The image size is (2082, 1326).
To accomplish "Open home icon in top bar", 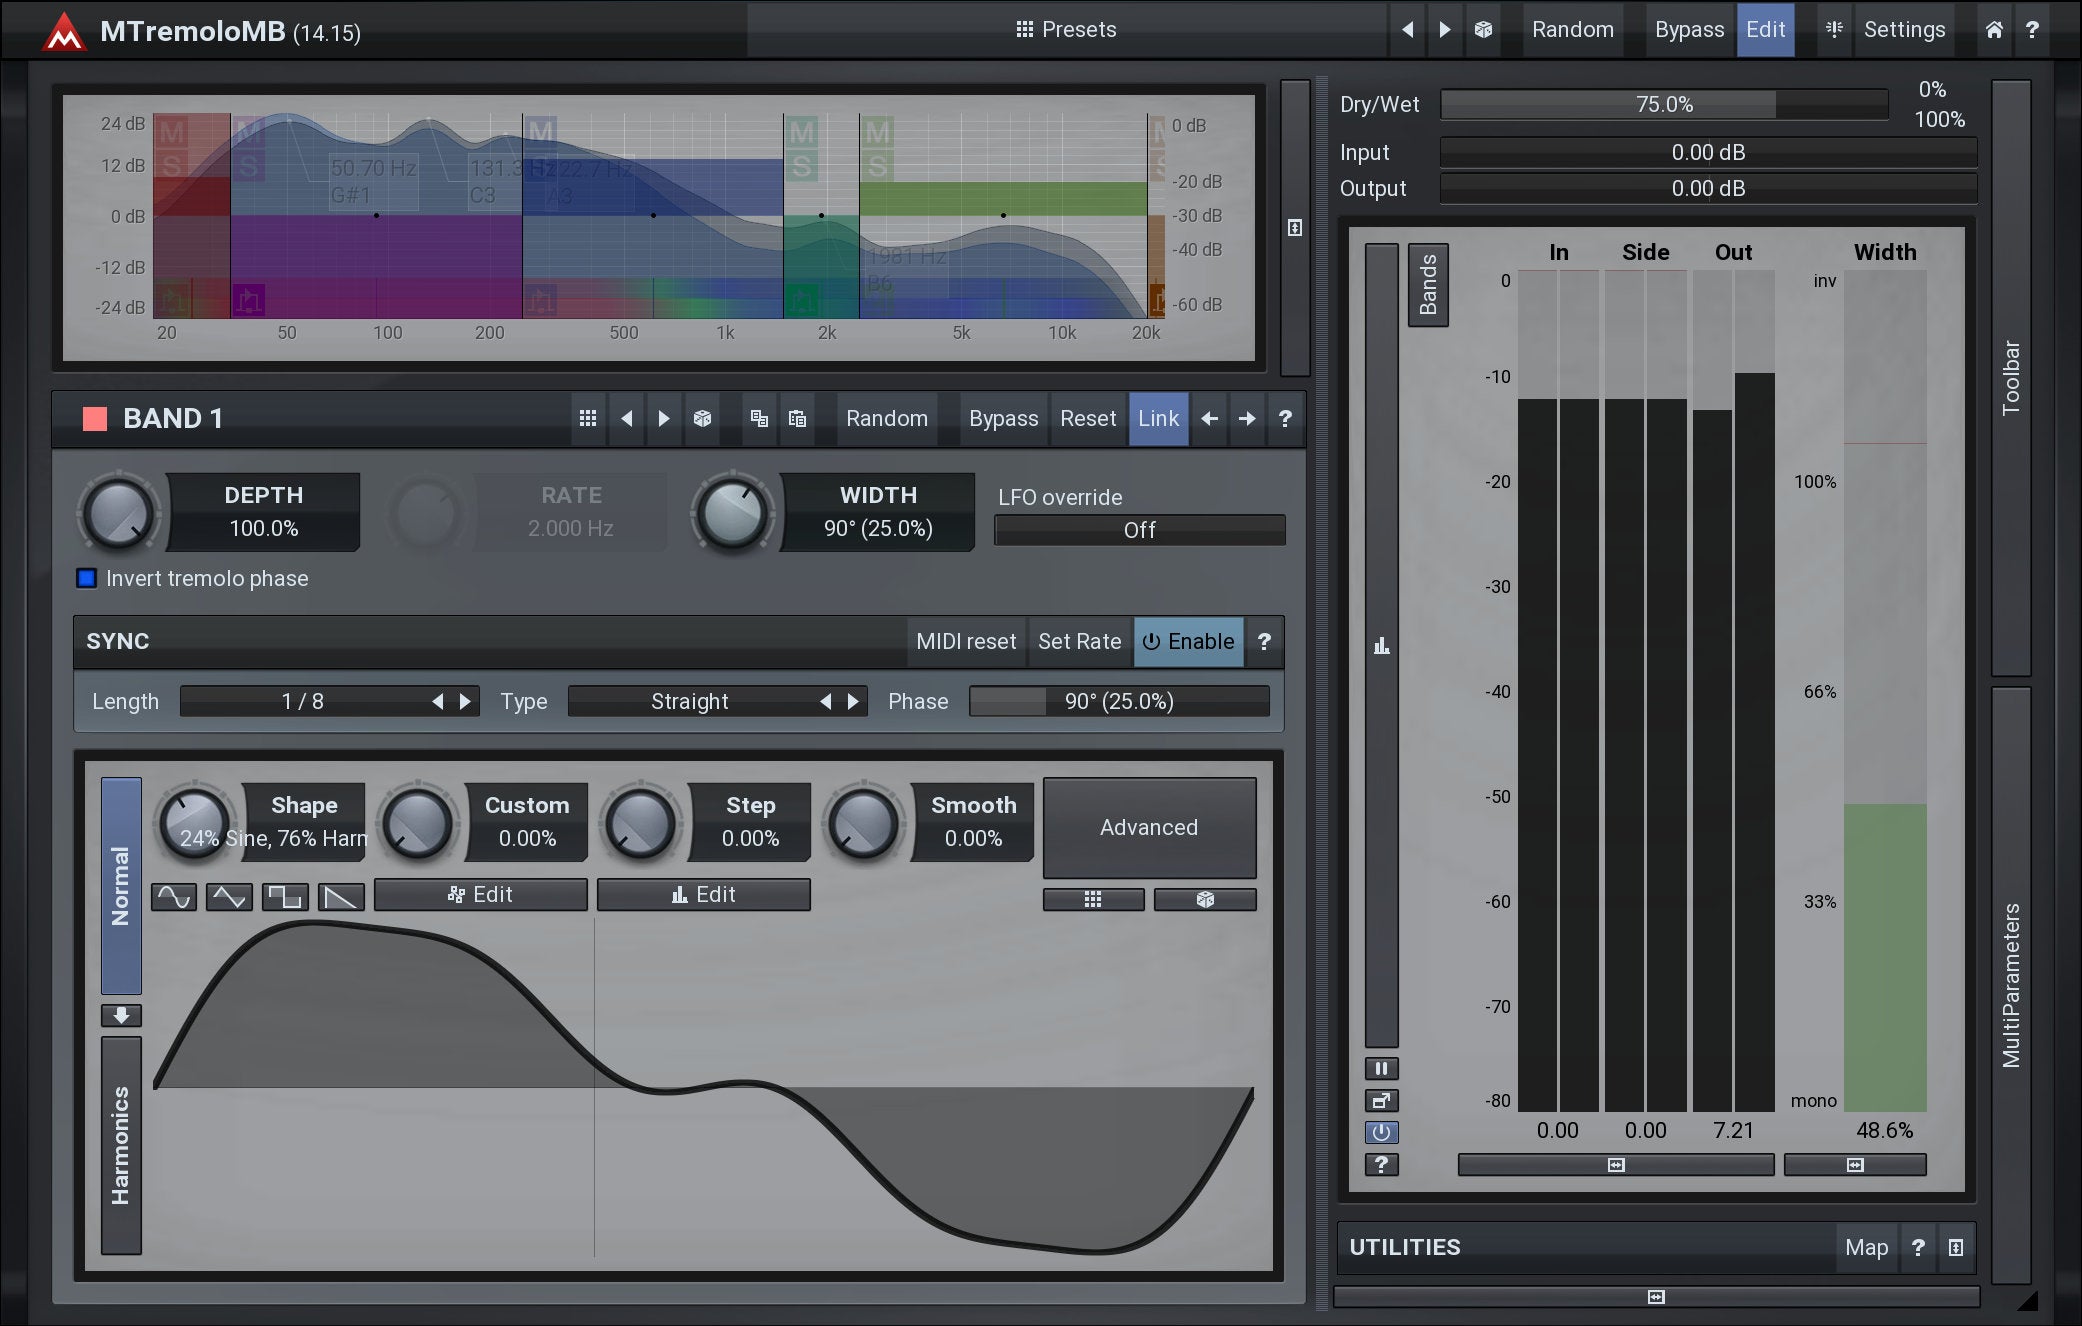I will pos(1994,30).
